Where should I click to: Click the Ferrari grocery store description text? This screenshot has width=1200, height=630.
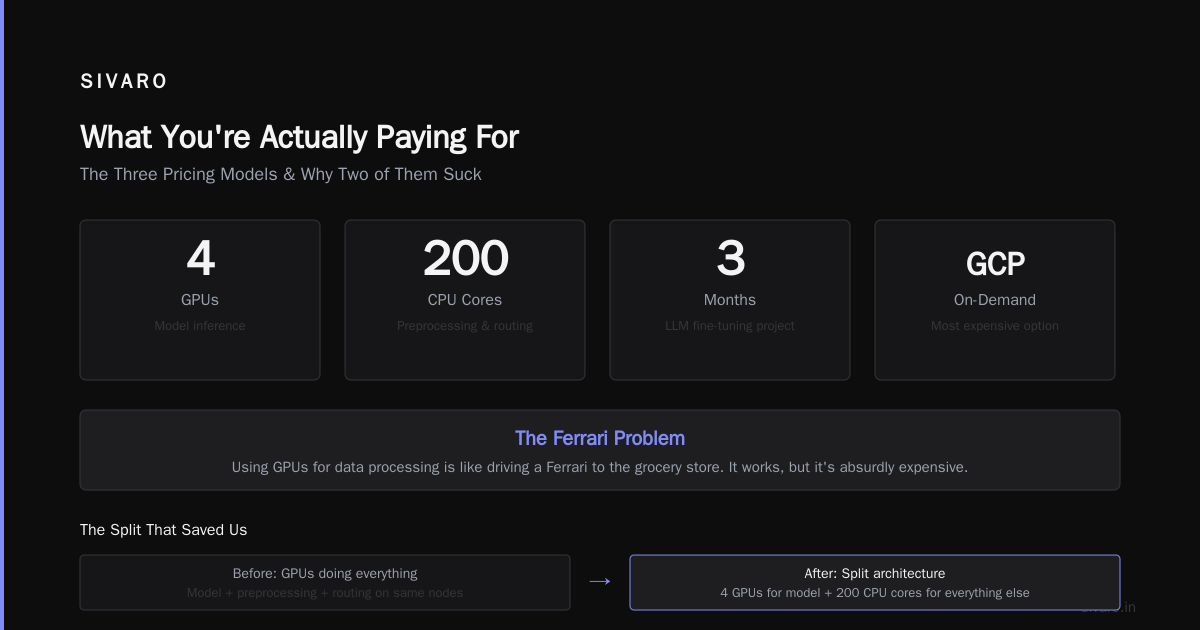point(600,467)
